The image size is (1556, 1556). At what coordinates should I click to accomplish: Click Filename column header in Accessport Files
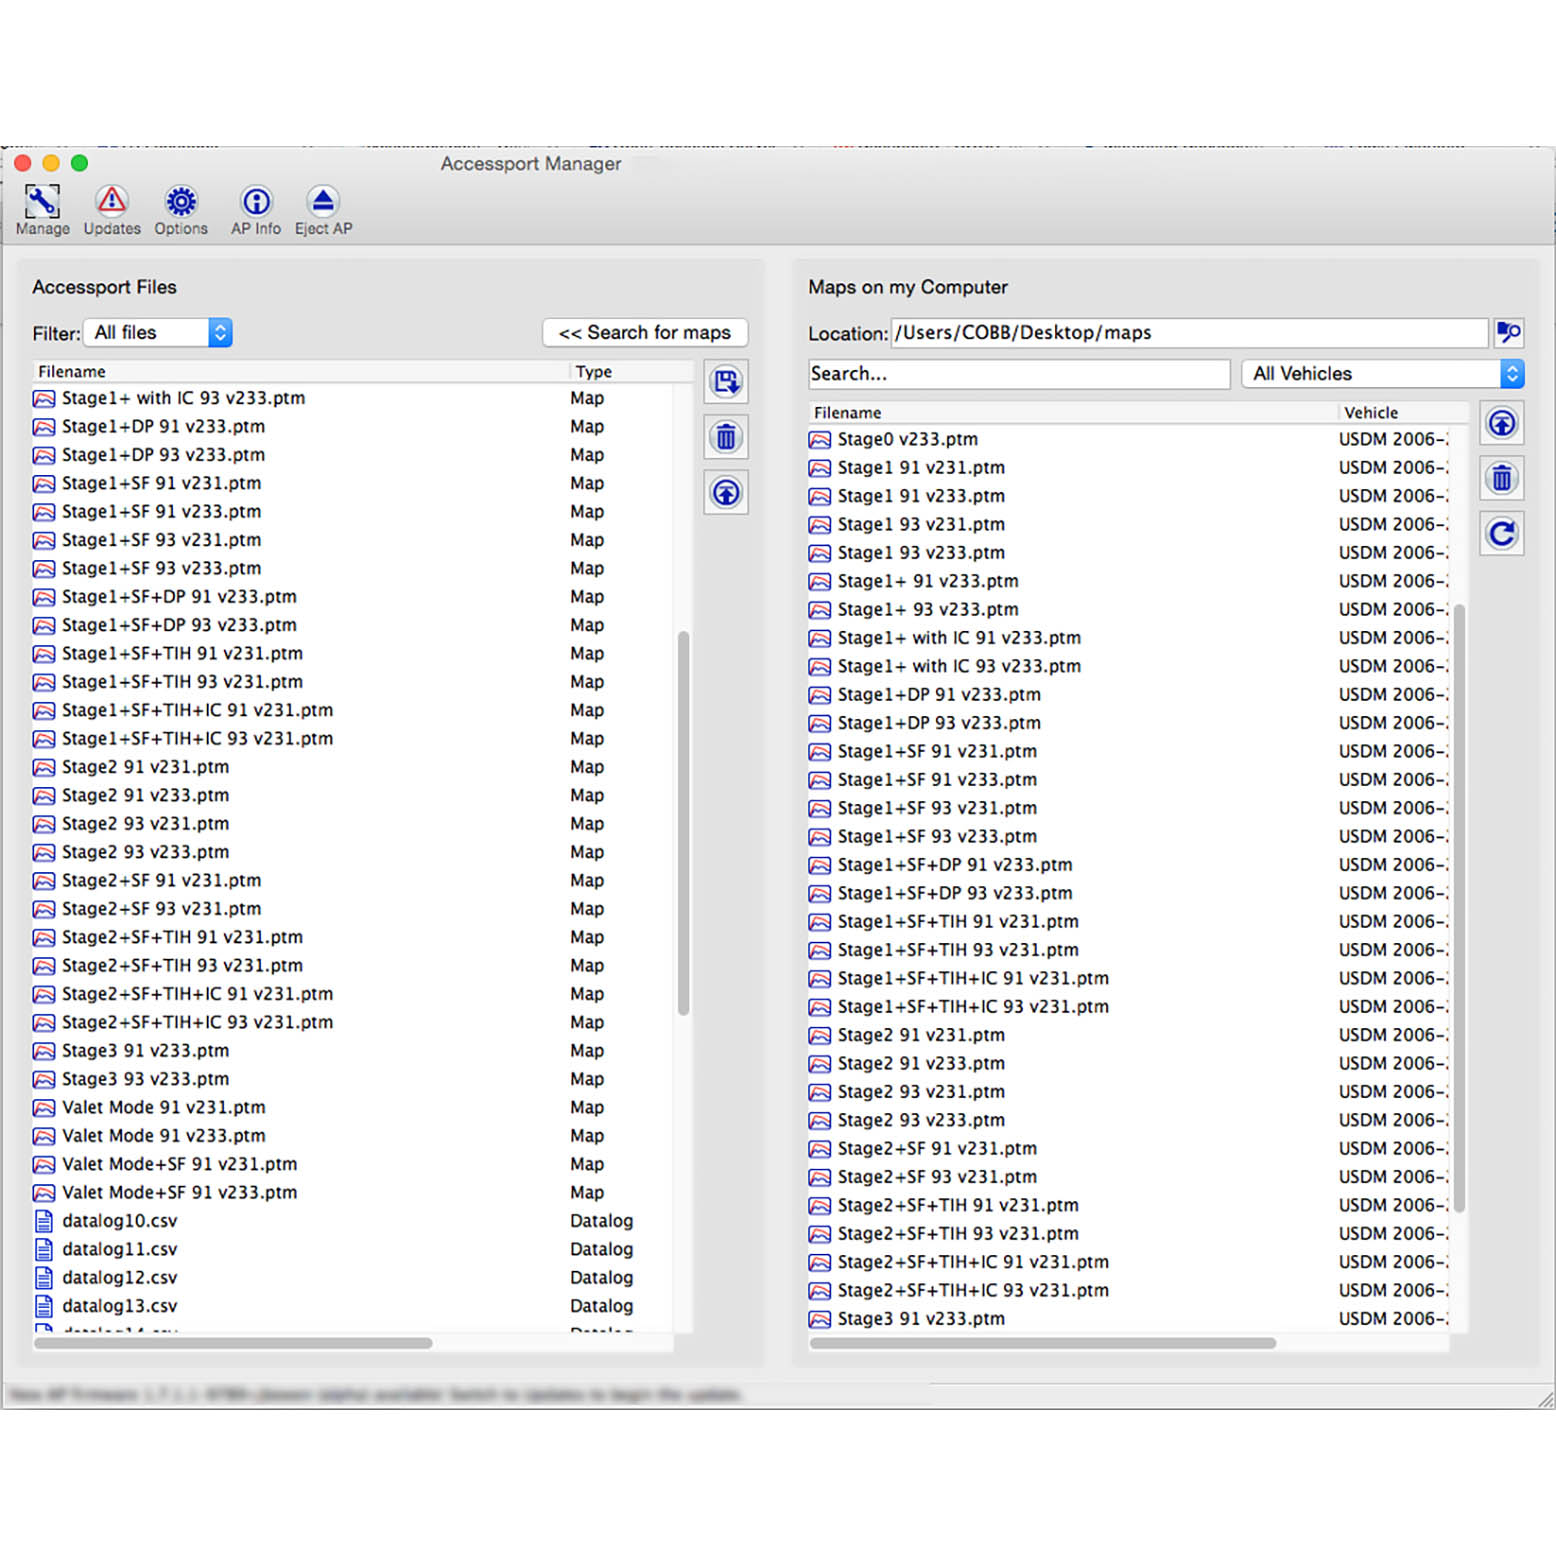click(300, 371)
